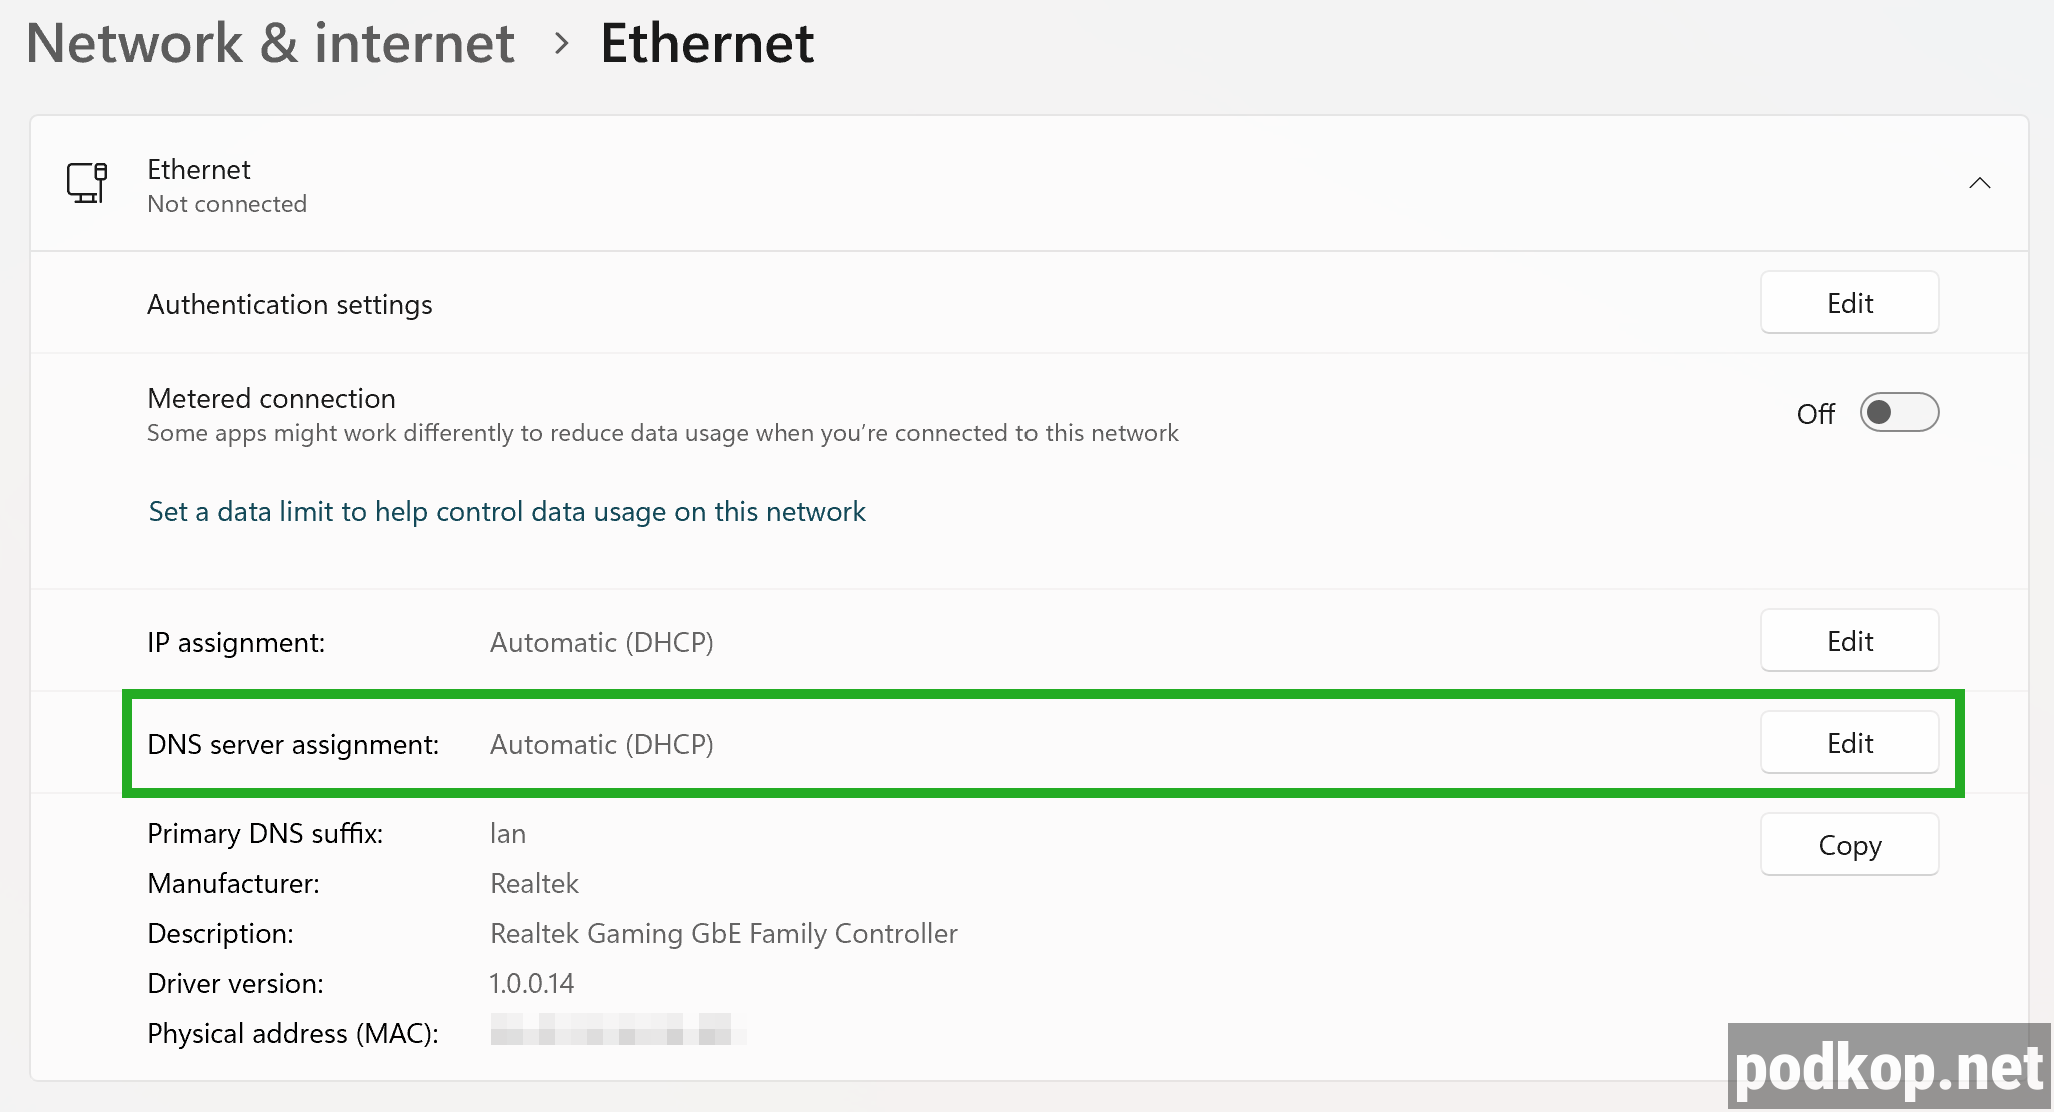
Task: Edit the IP assignment settings
Action: [1849, 640]
